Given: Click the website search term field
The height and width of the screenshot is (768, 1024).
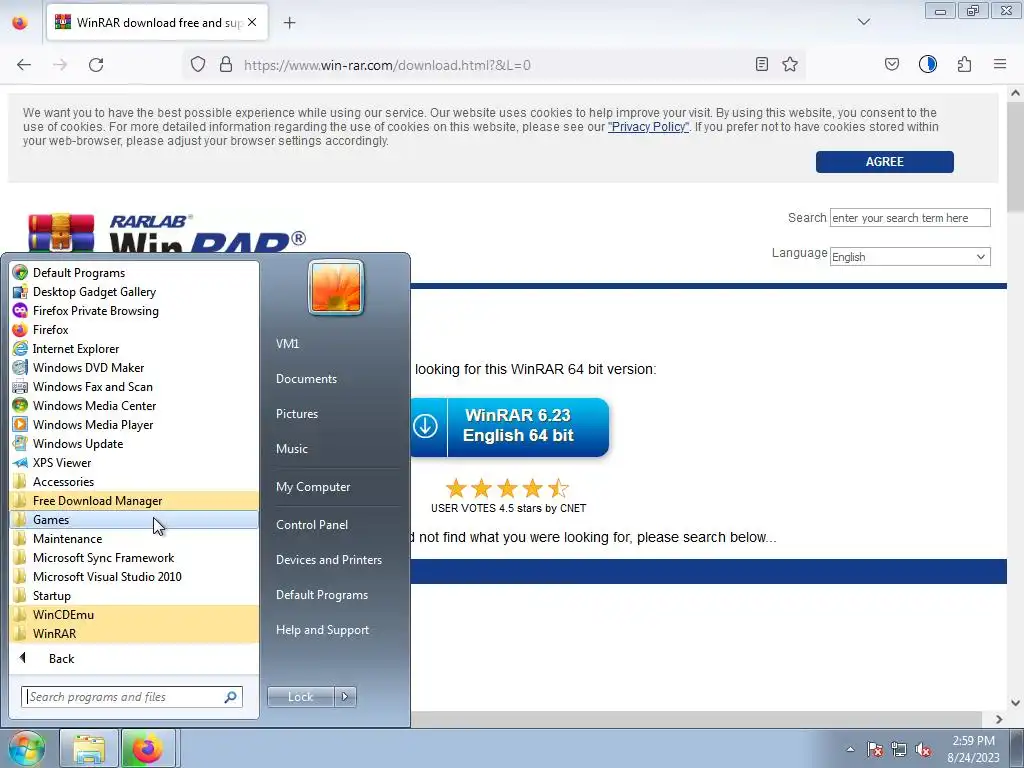Looking at the screenshot, I should coord(910,217).
